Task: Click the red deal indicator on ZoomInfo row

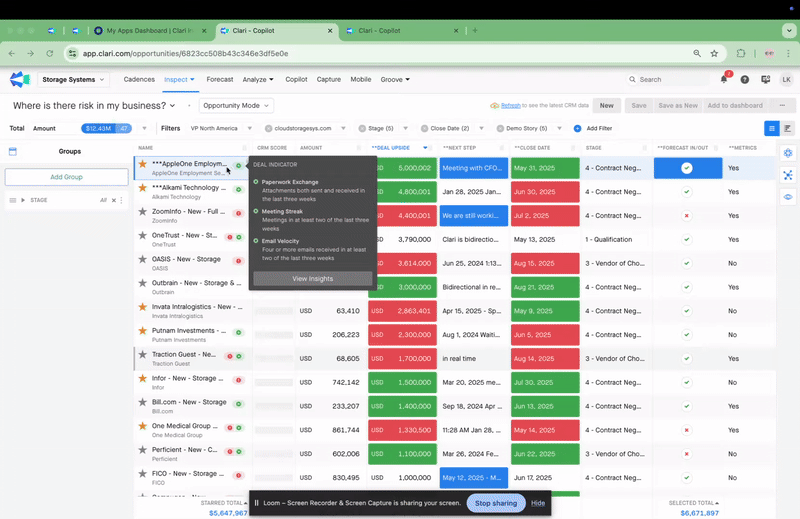Action: coord(238,213)
